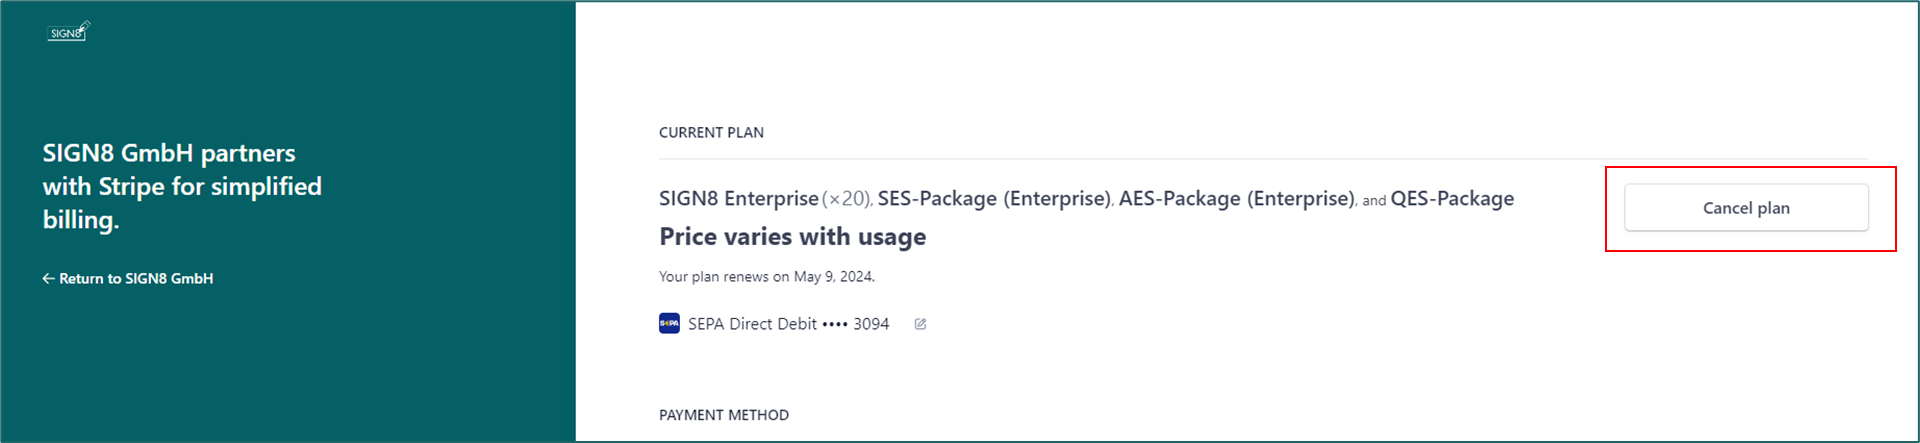Select the PAYMENT METHOD section heading
The width and height of the screenshot is (1920, 443).
point(724,415)
